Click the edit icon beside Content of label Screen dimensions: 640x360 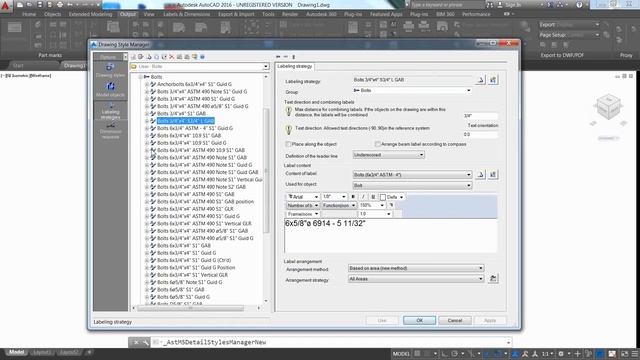pos(480,174)
